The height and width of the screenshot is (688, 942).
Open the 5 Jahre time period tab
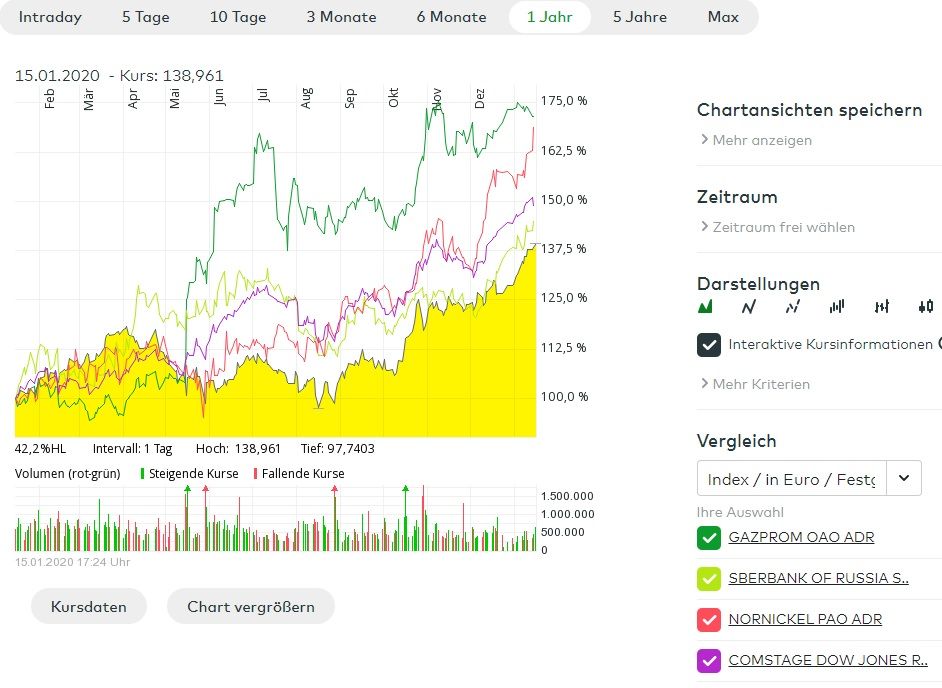click(639, 17)
